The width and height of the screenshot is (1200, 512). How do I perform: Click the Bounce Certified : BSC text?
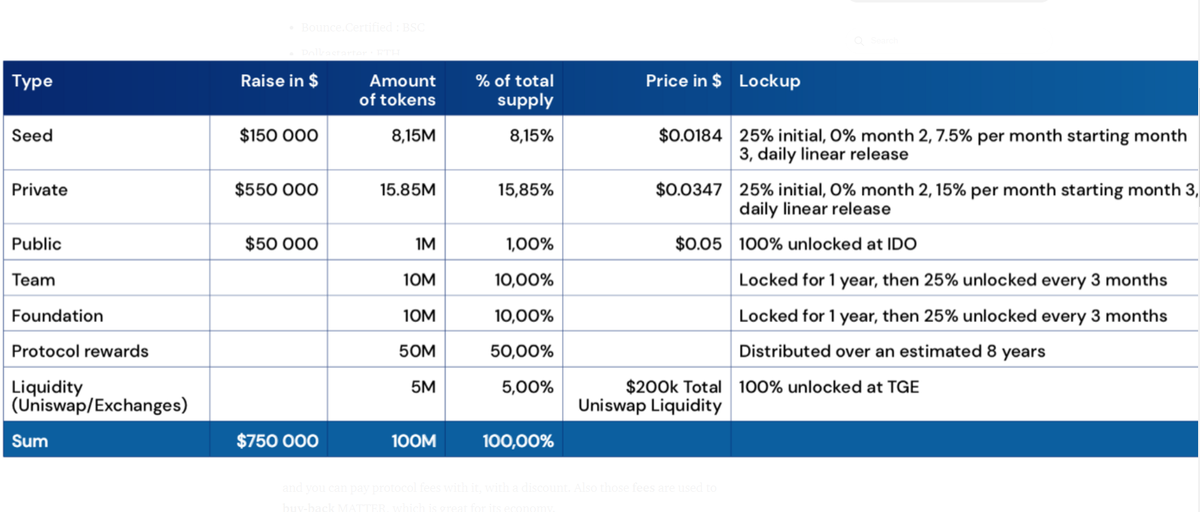362,26
